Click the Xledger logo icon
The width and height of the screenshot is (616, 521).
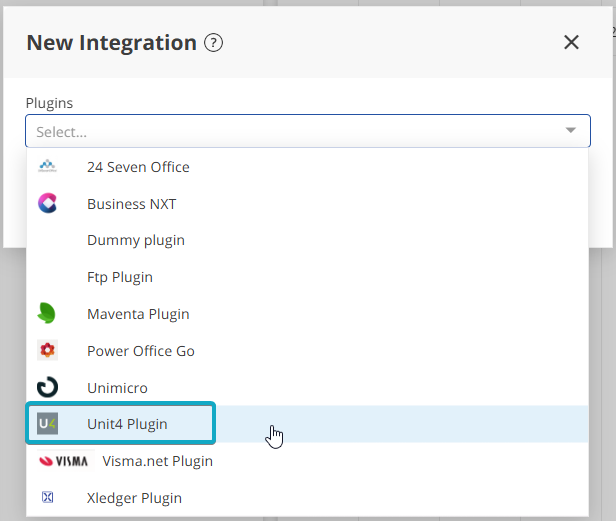[x=47, y=498]
